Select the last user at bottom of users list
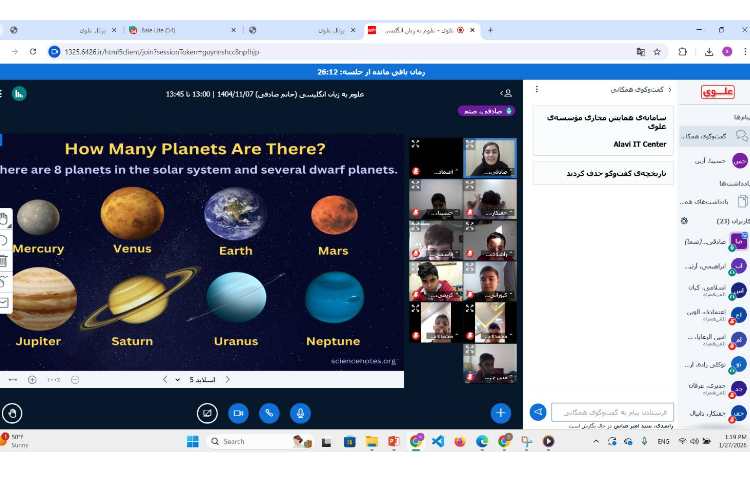This screenshot has width=750, height=480. (715, 413)
